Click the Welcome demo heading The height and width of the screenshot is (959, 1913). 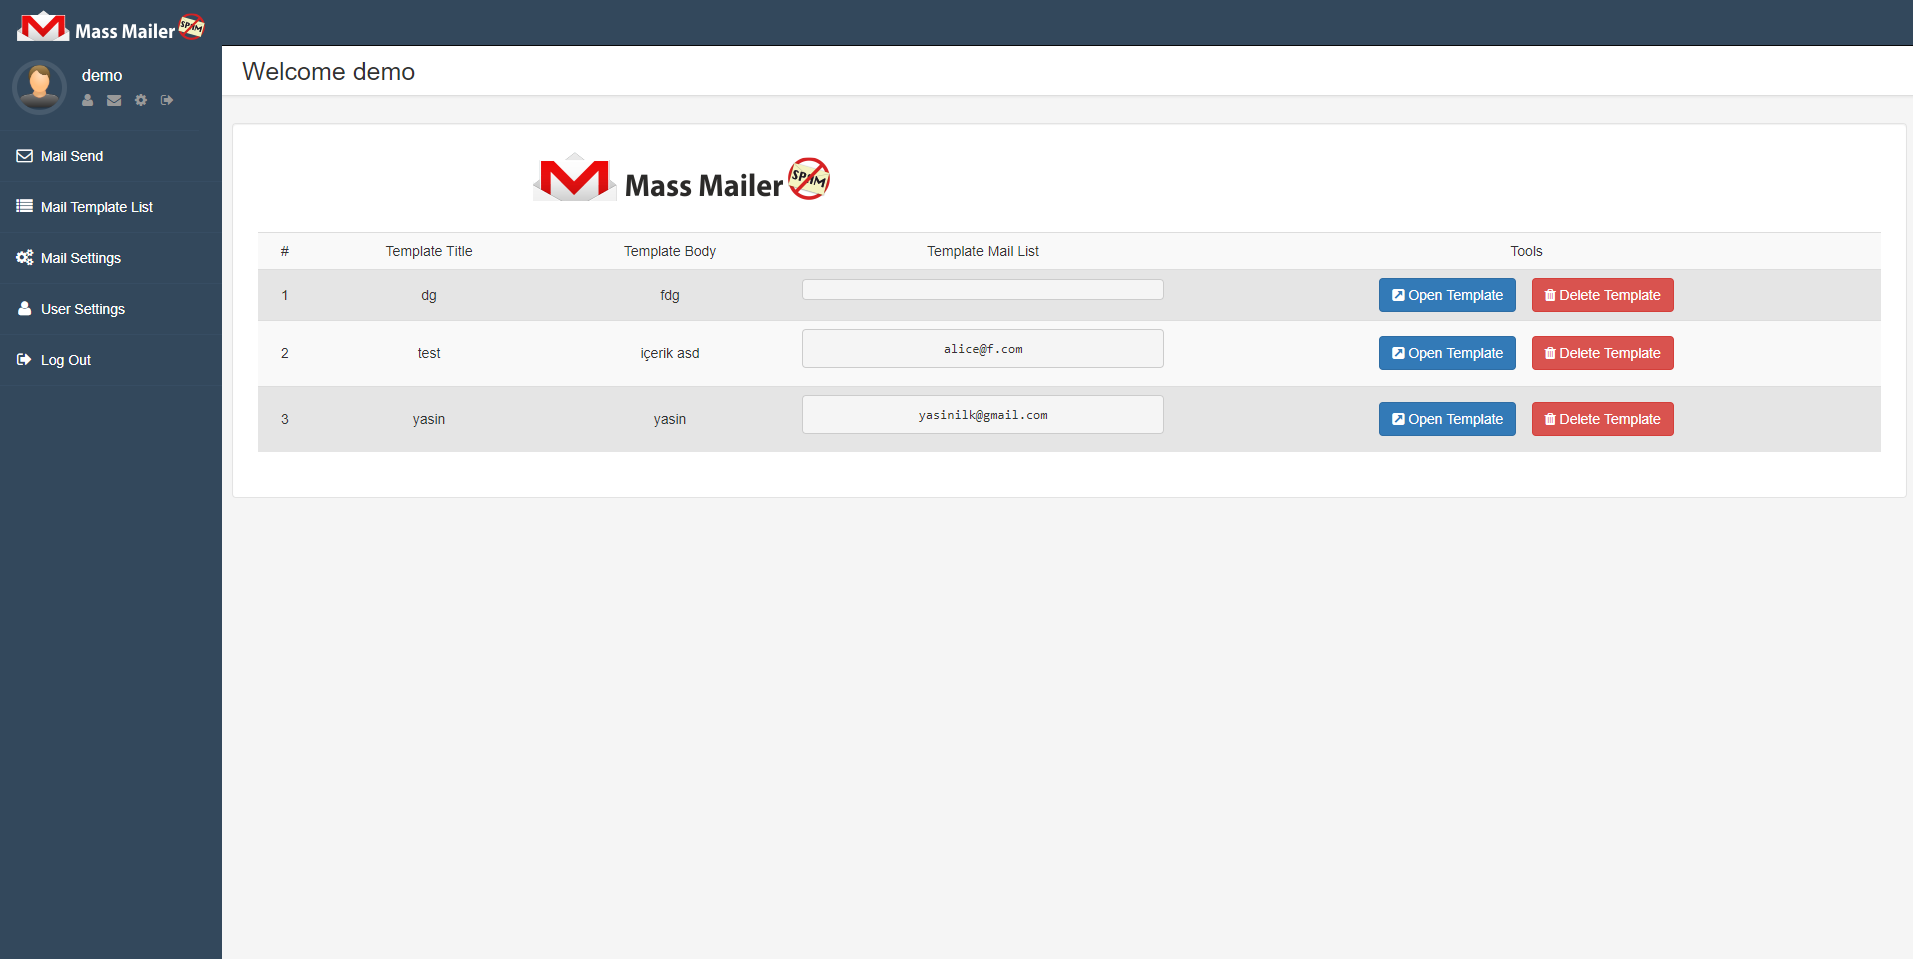point(328,71)
